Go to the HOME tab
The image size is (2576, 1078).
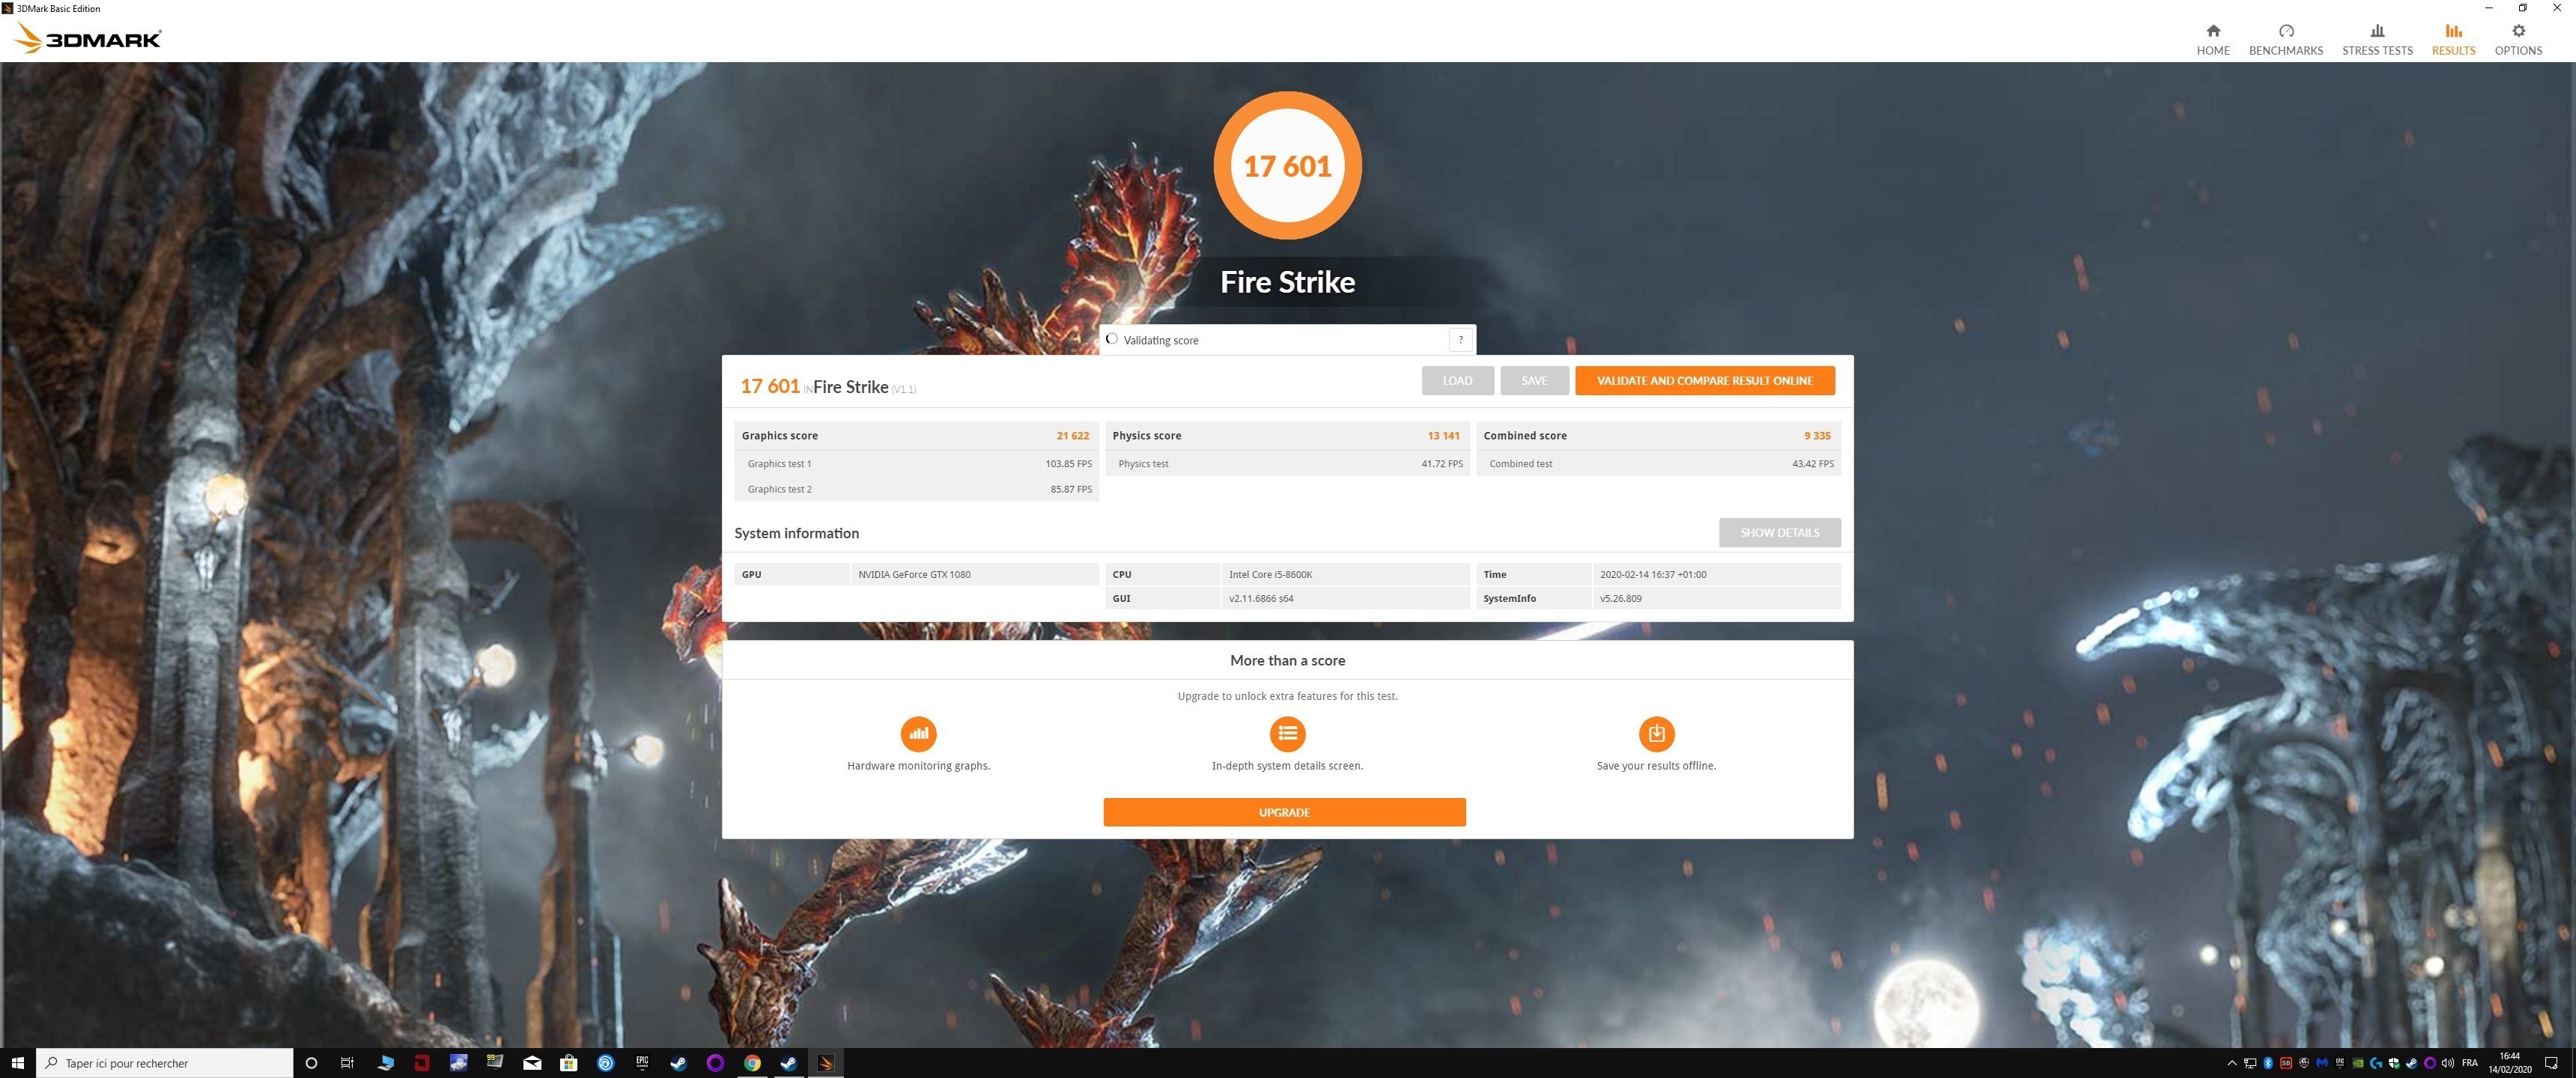tap(2213, 40)
